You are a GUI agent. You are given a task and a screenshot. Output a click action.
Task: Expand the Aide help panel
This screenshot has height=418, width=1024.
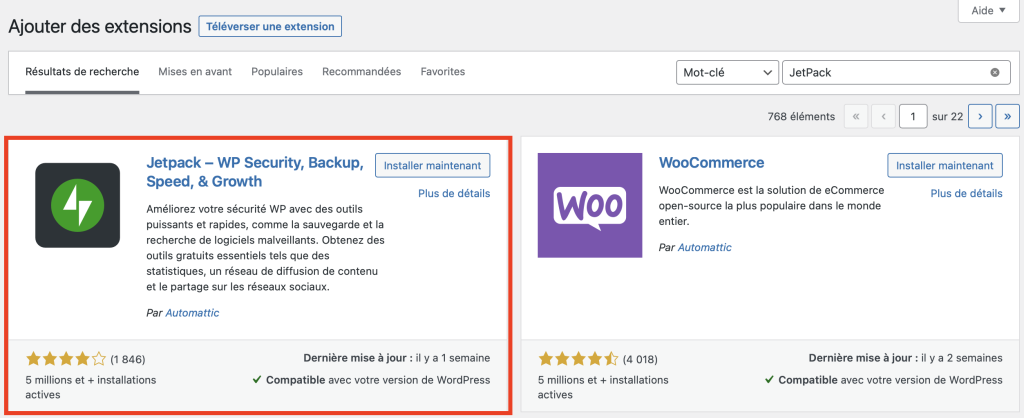[x=988, y=11]
